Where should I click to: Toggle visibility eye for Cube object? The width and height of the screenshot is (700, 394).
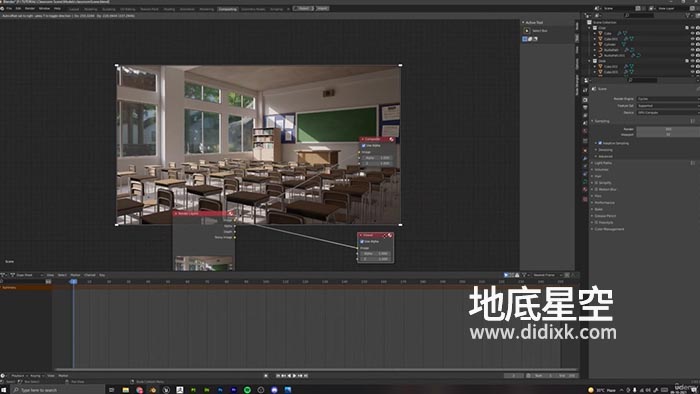(692, 33)
